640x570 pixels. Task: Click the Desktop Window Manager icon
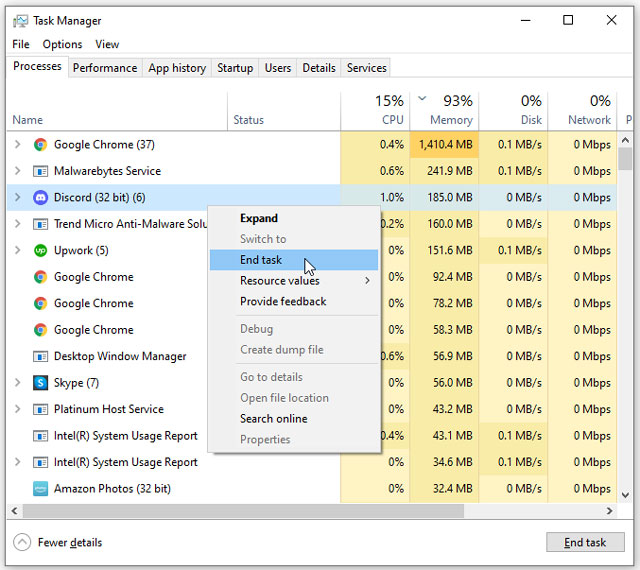coord(40,356)
